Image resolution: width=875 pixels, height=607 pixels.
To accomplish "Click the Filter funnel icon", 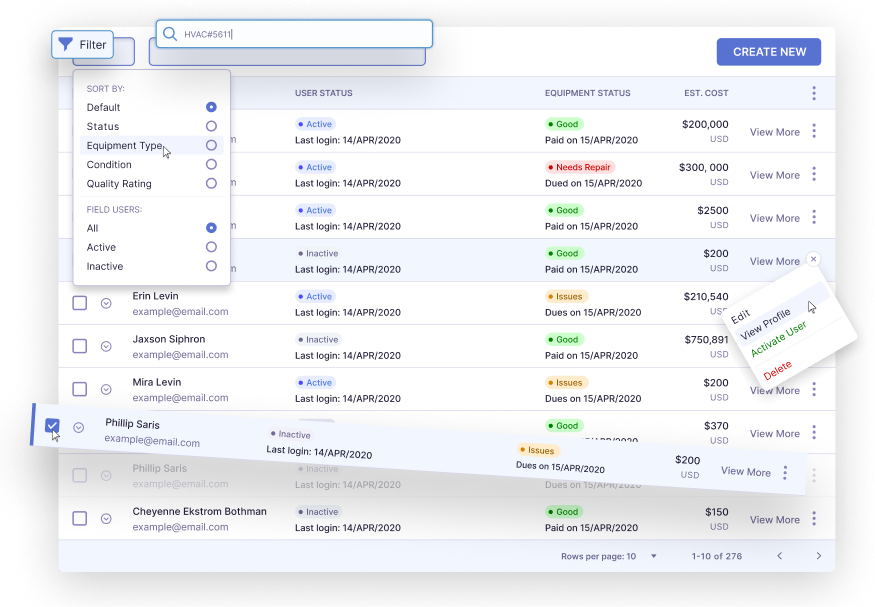I will coord(65,45).
